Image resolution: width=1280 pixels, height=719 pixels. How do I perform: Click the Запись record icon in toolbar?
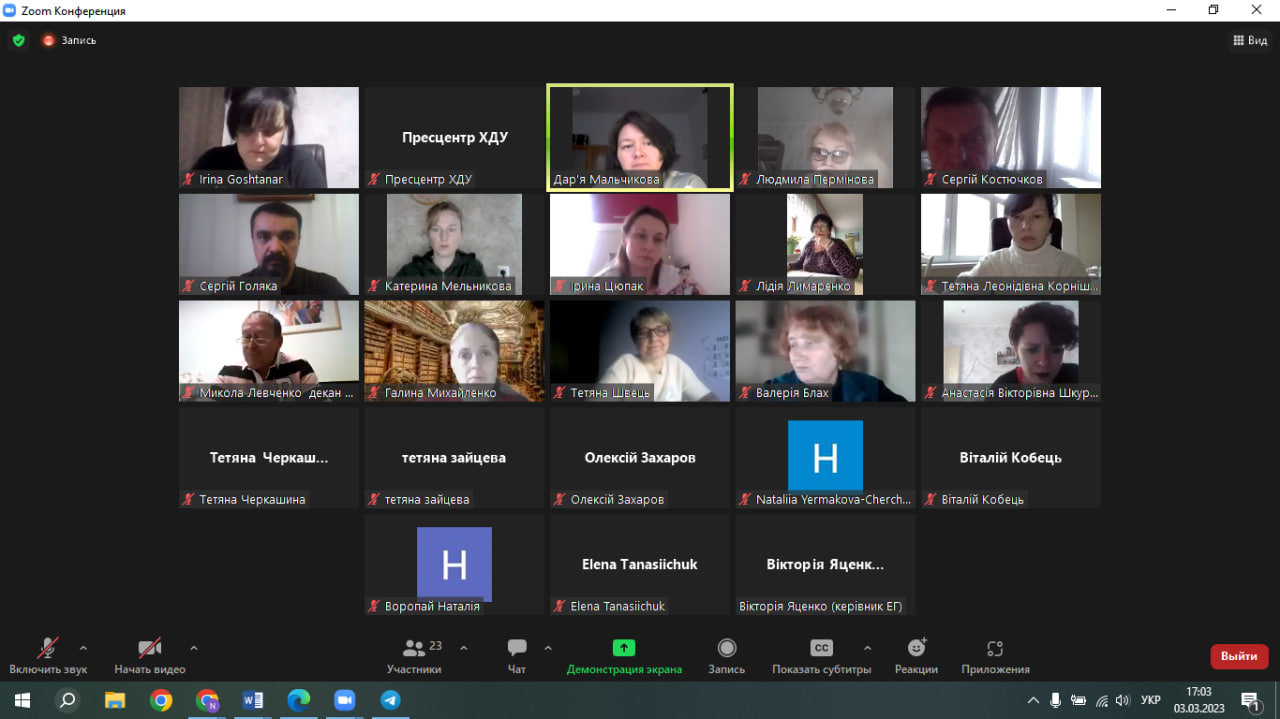coord(727,656)
